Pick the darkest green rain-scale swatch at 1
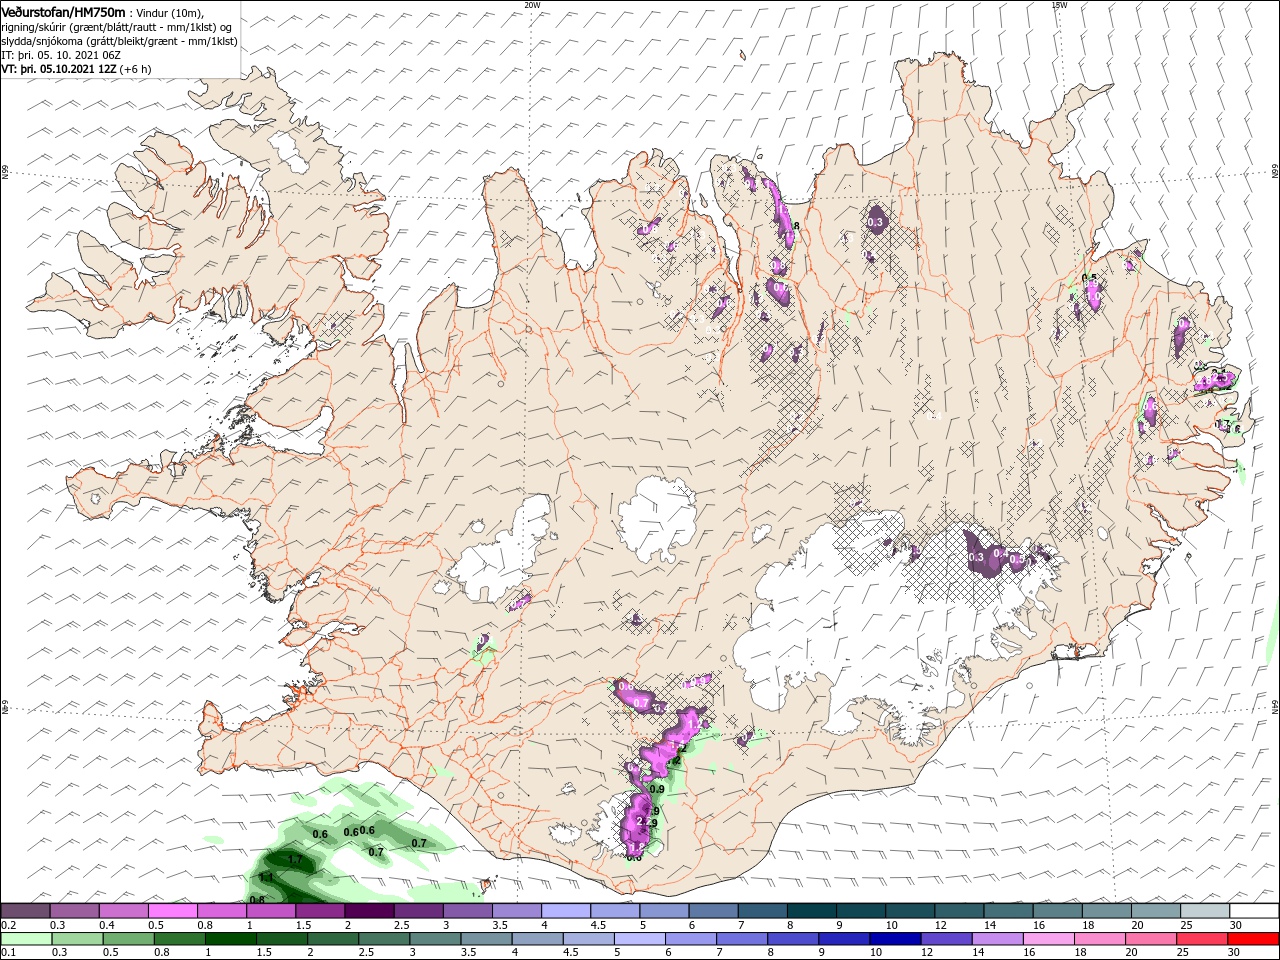 click(x=230, y=939)
